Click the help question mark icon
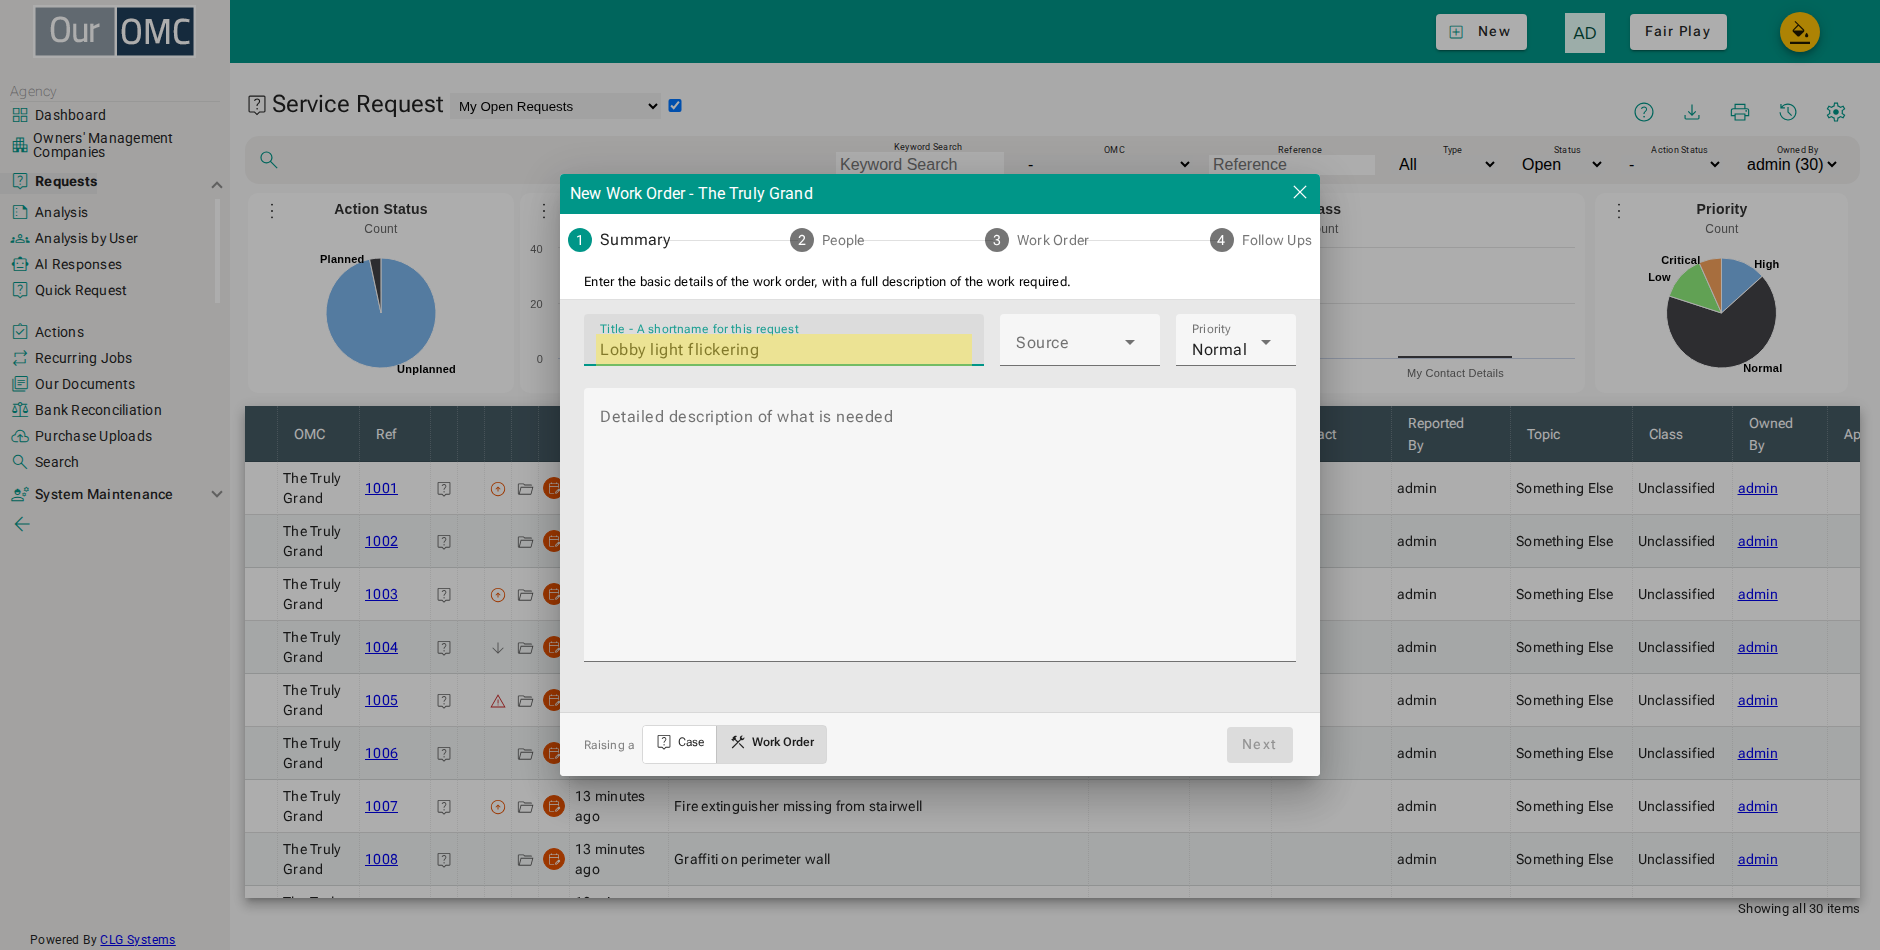This screenshot has height=950, width=1880. 1644,112
